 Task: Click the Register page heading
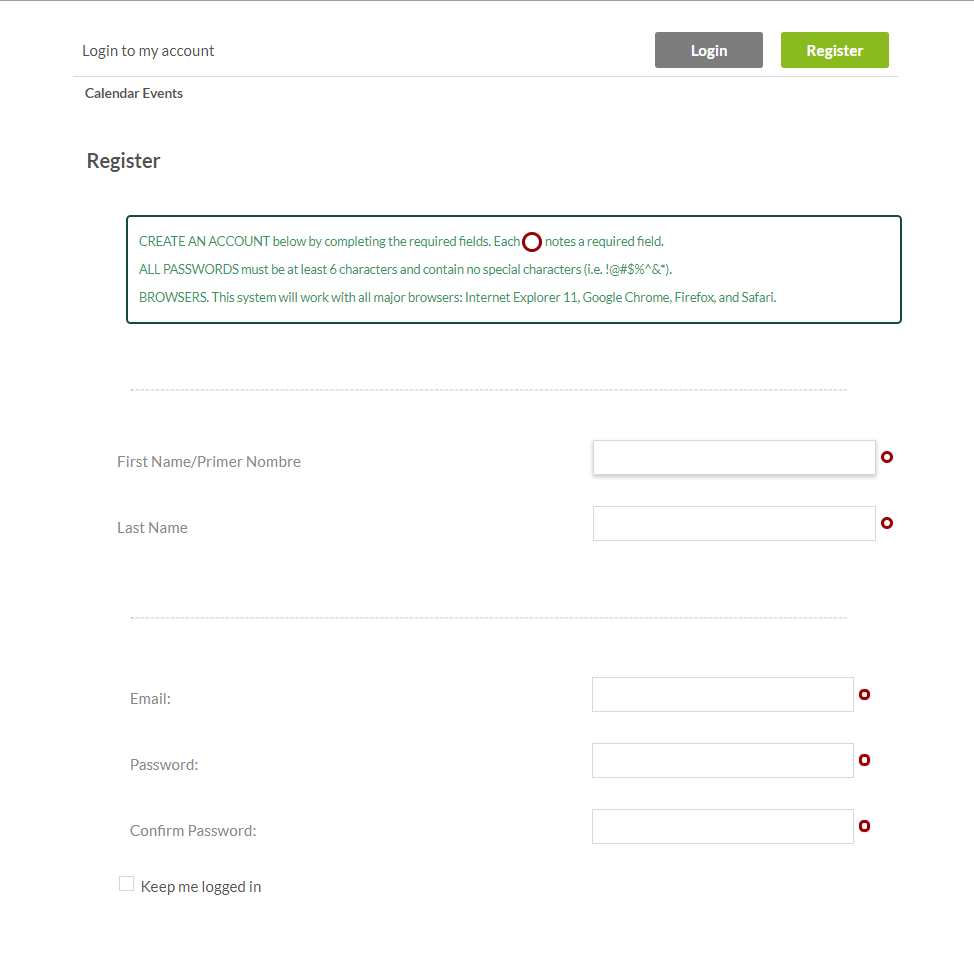(x=124, y=161)
